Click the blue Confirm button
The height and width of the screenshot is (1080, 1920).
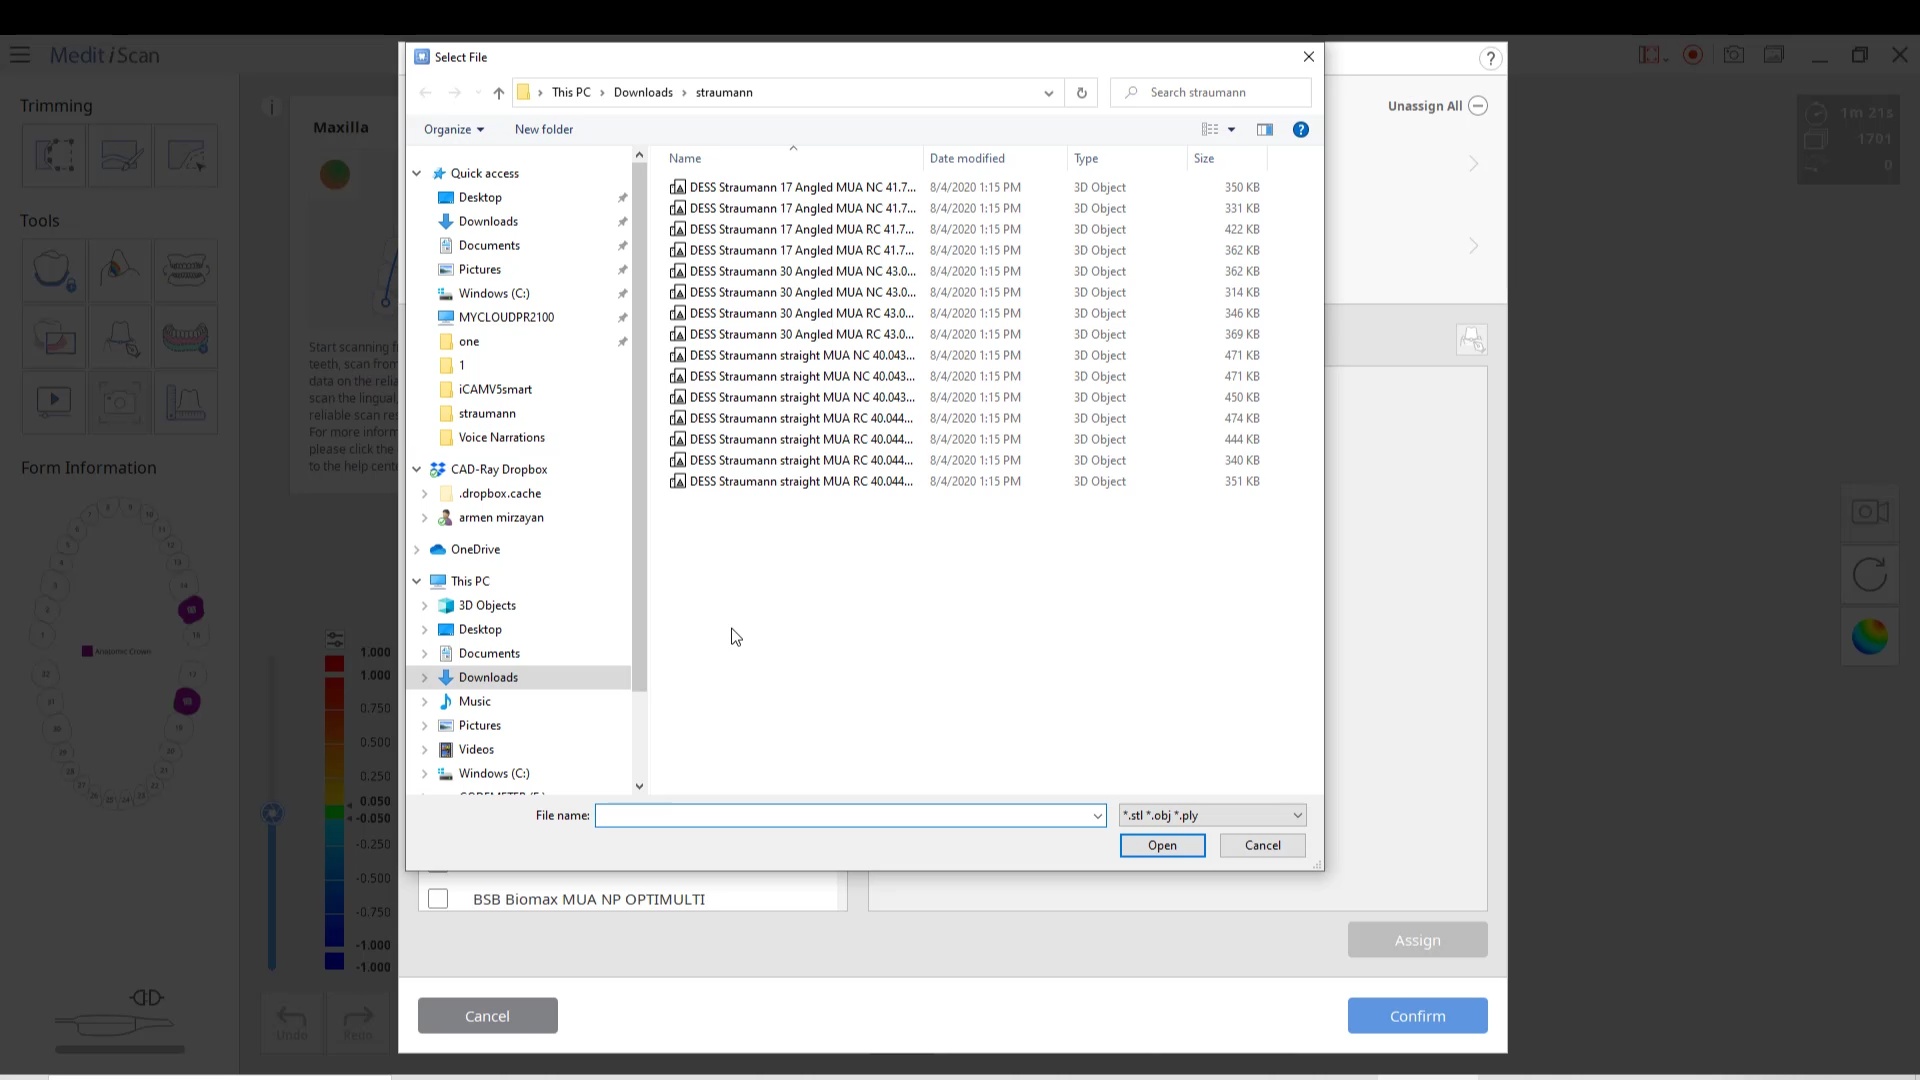click(x=1417, y=1016)
